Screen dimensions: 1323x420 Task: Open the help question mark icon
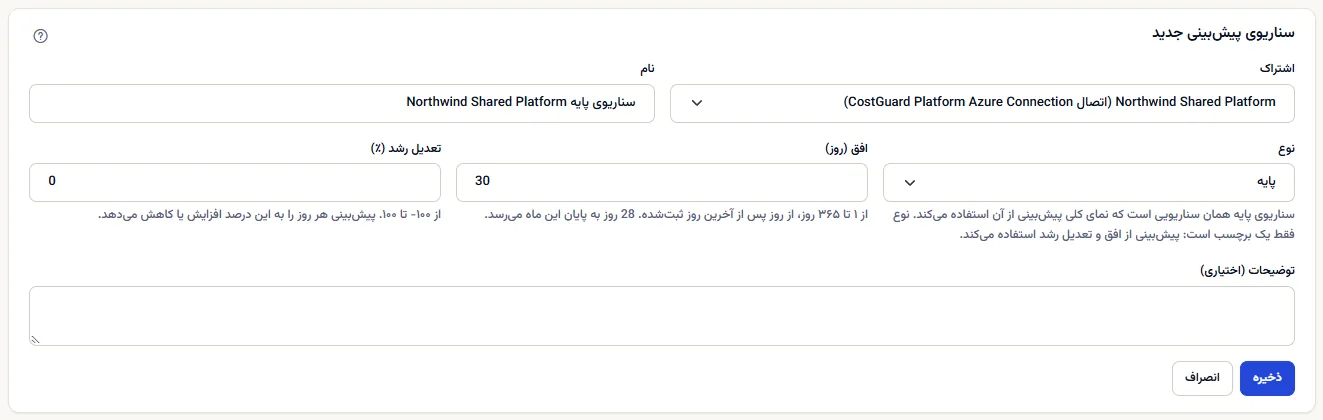pos(41,36)
